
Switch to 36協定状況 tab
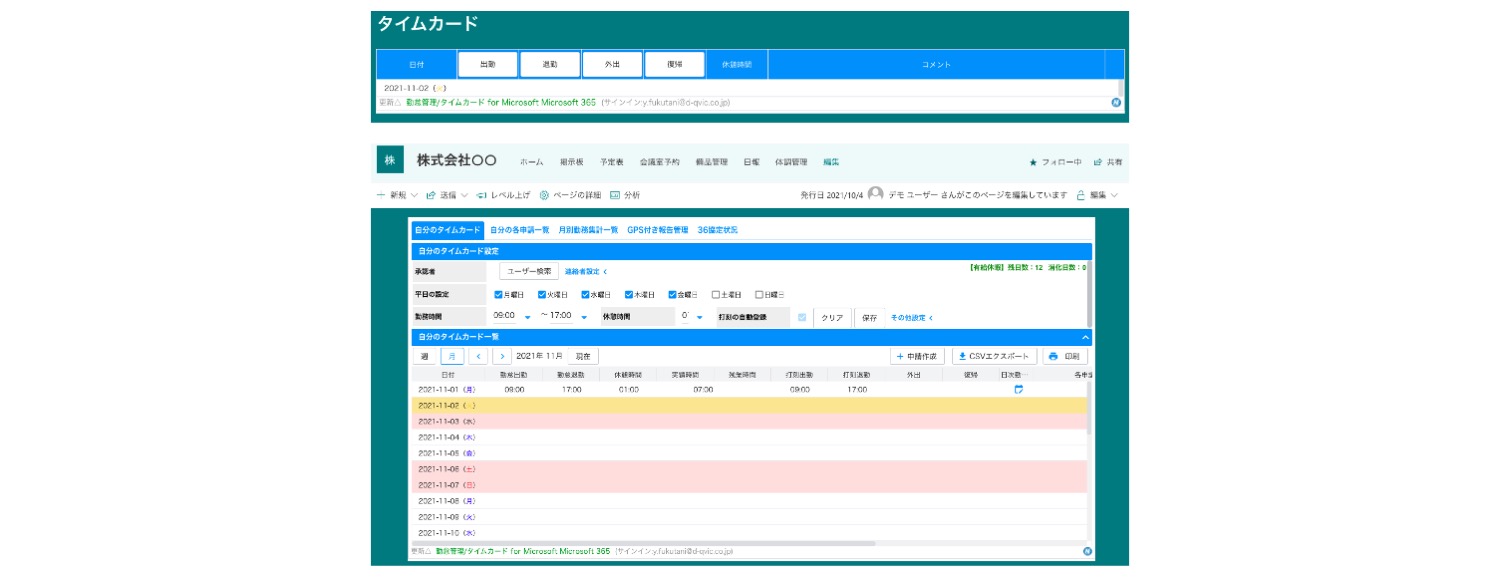click(718, 230)
